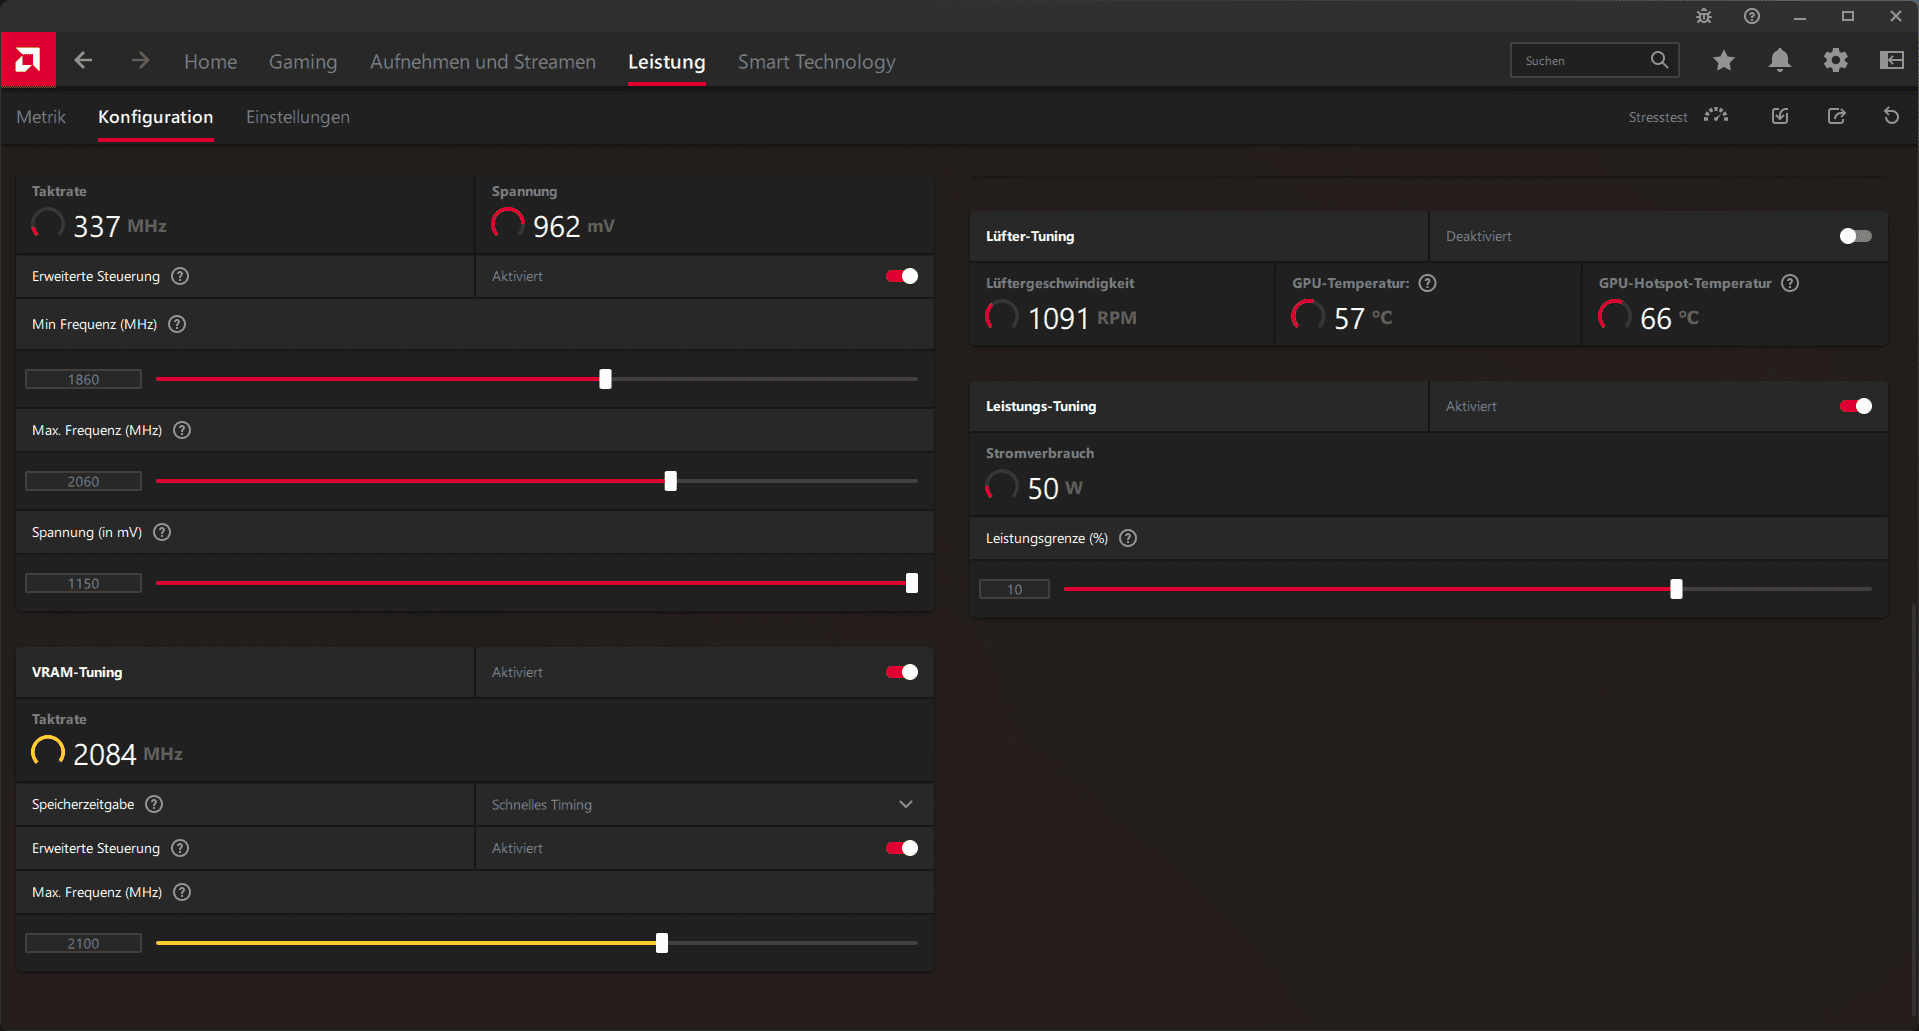
Task: Disable the Leistungs-Tuning toggle
Action: click(1855, 406)
